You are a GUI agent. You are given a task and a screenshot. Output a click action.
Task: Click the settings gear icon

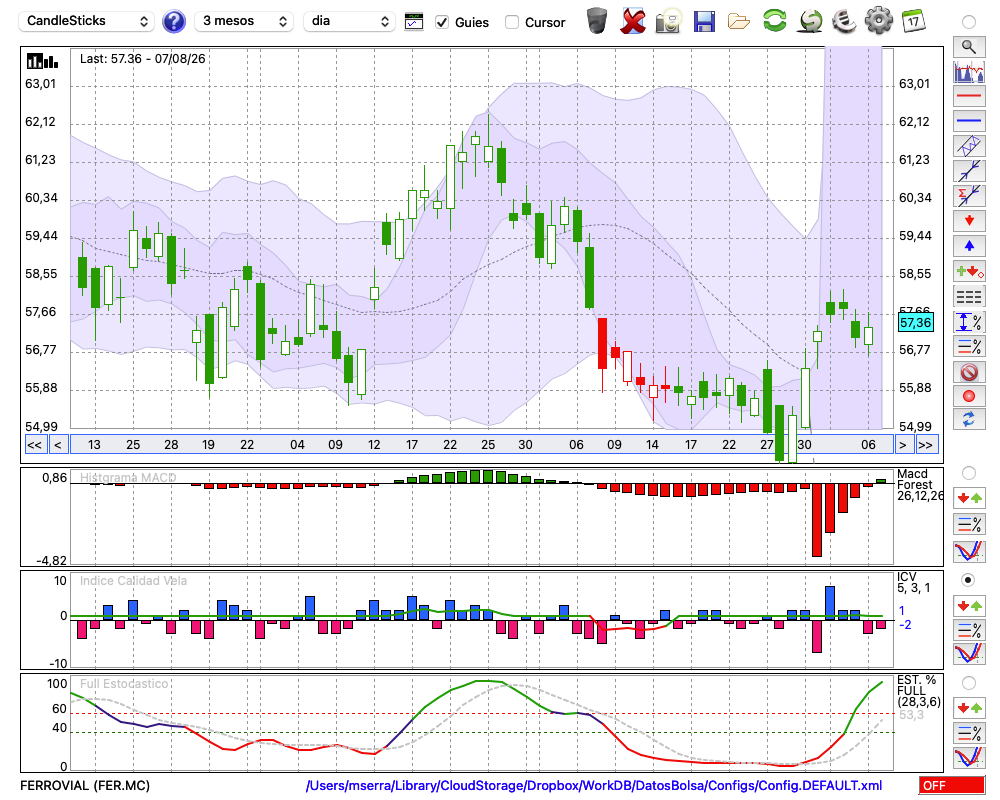[x=879, y=21]
